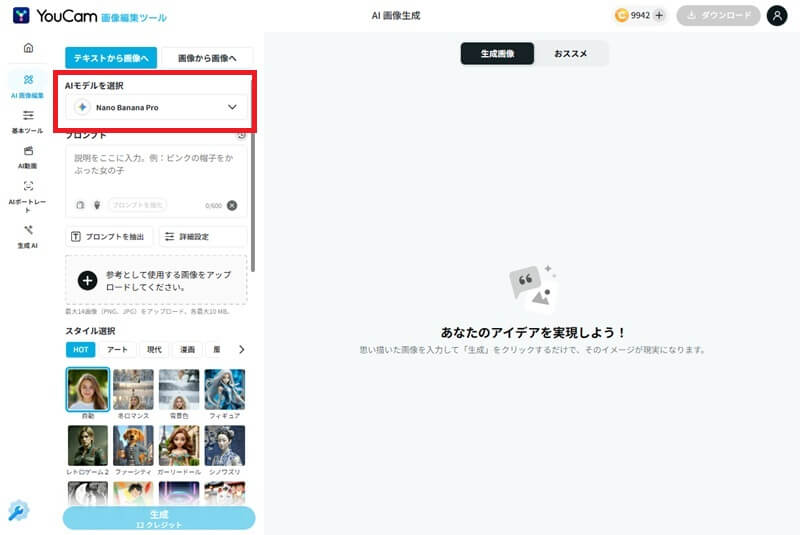The height and width of the screenshot is (535, 800).
Task: Open the home icon in the sidebar
Action: coord(28,48)
